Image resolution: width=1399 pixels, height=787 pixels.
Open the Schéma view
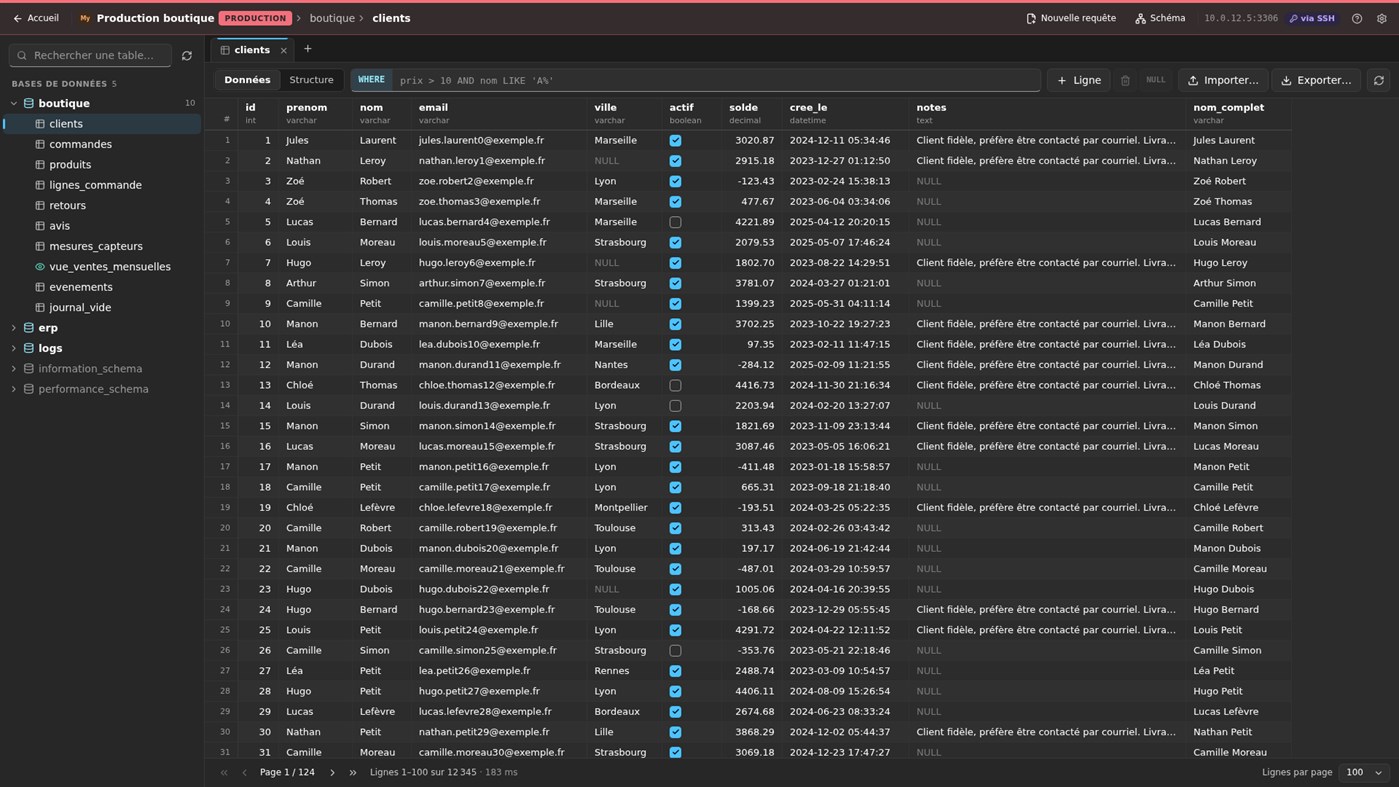[x=1160, y=18]
